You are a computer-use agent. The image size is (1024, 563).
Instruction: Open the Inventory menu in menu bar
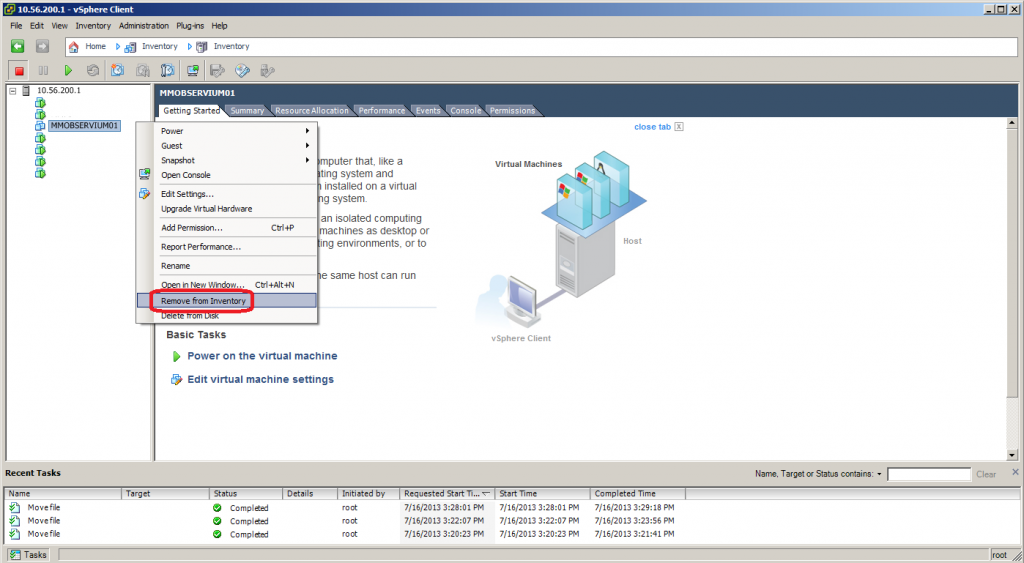(93, 25)
